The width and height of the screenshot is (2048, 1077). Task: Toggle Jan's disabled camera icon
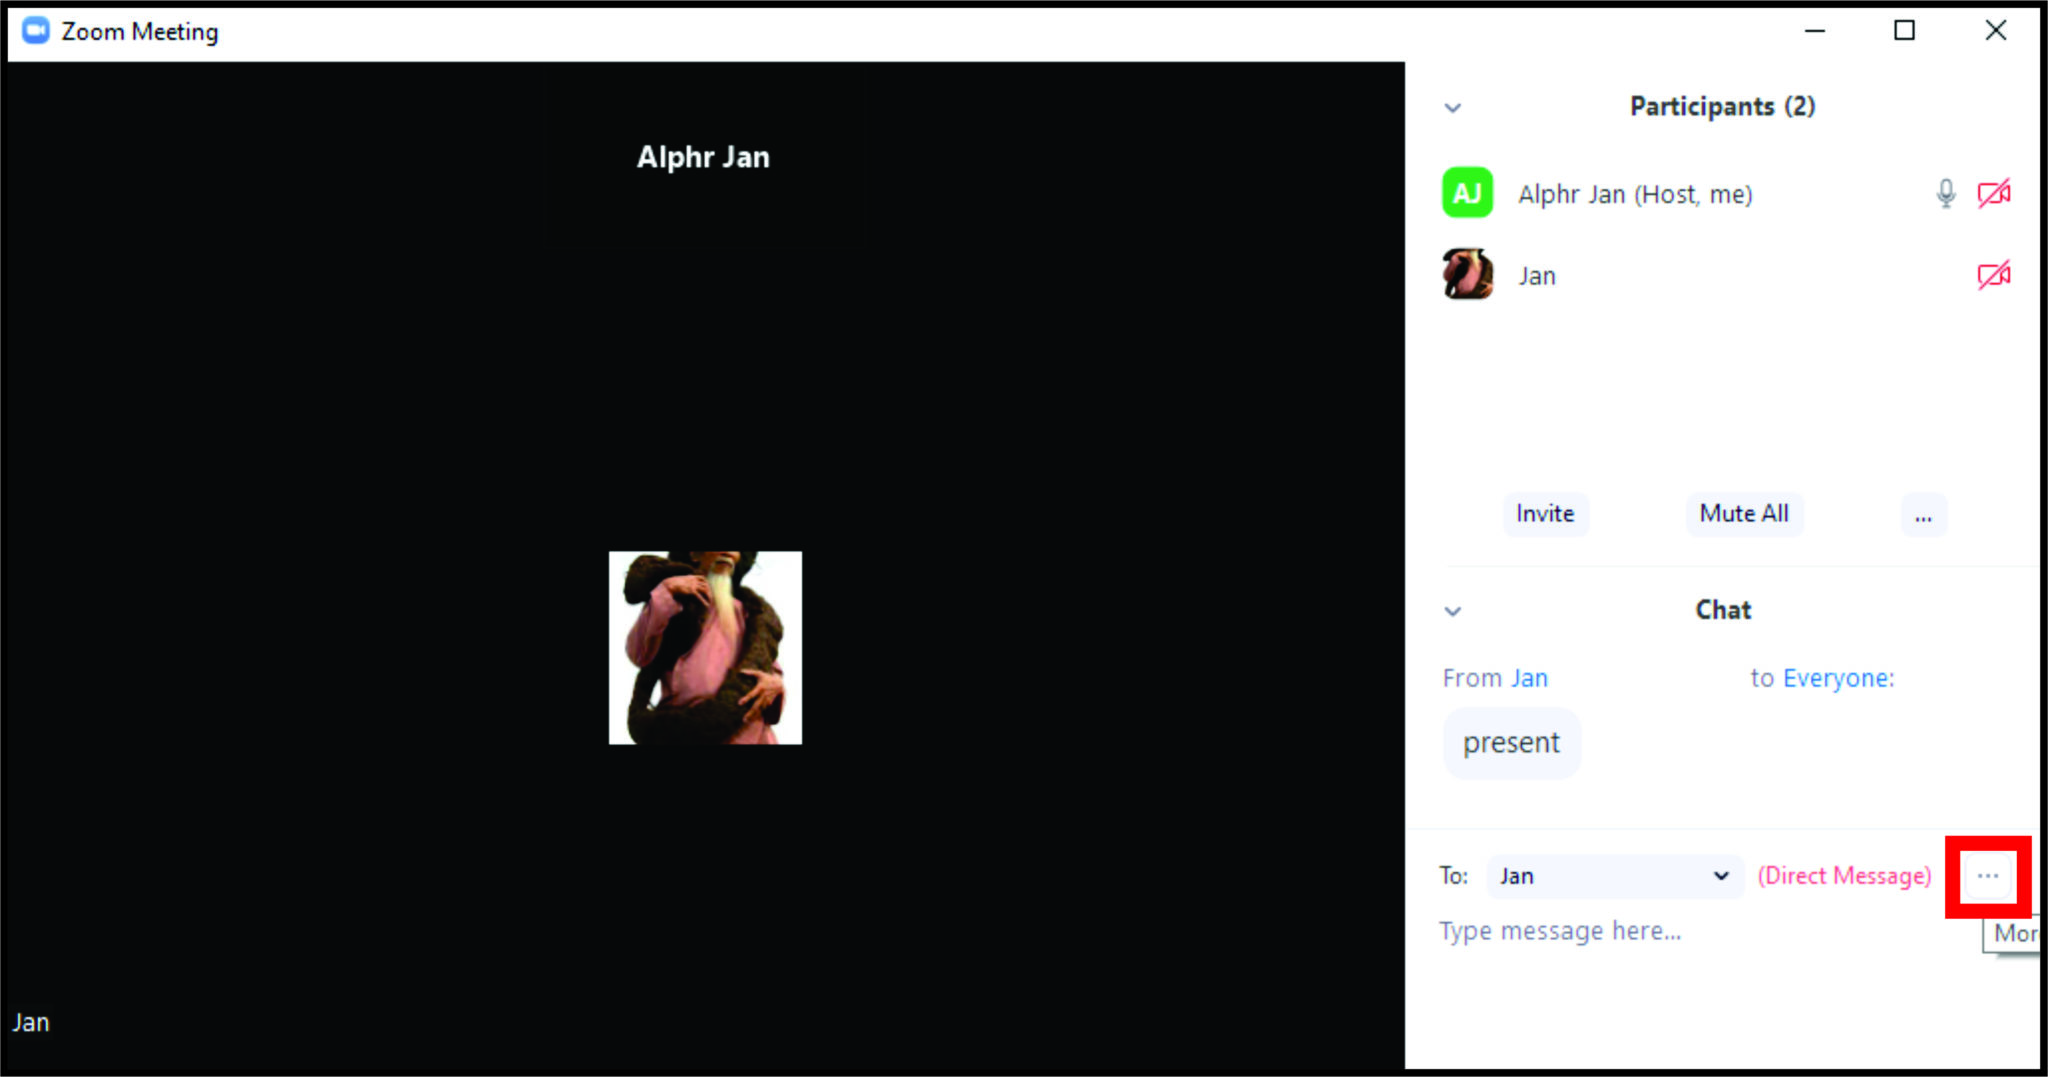tap(1992, 275)
